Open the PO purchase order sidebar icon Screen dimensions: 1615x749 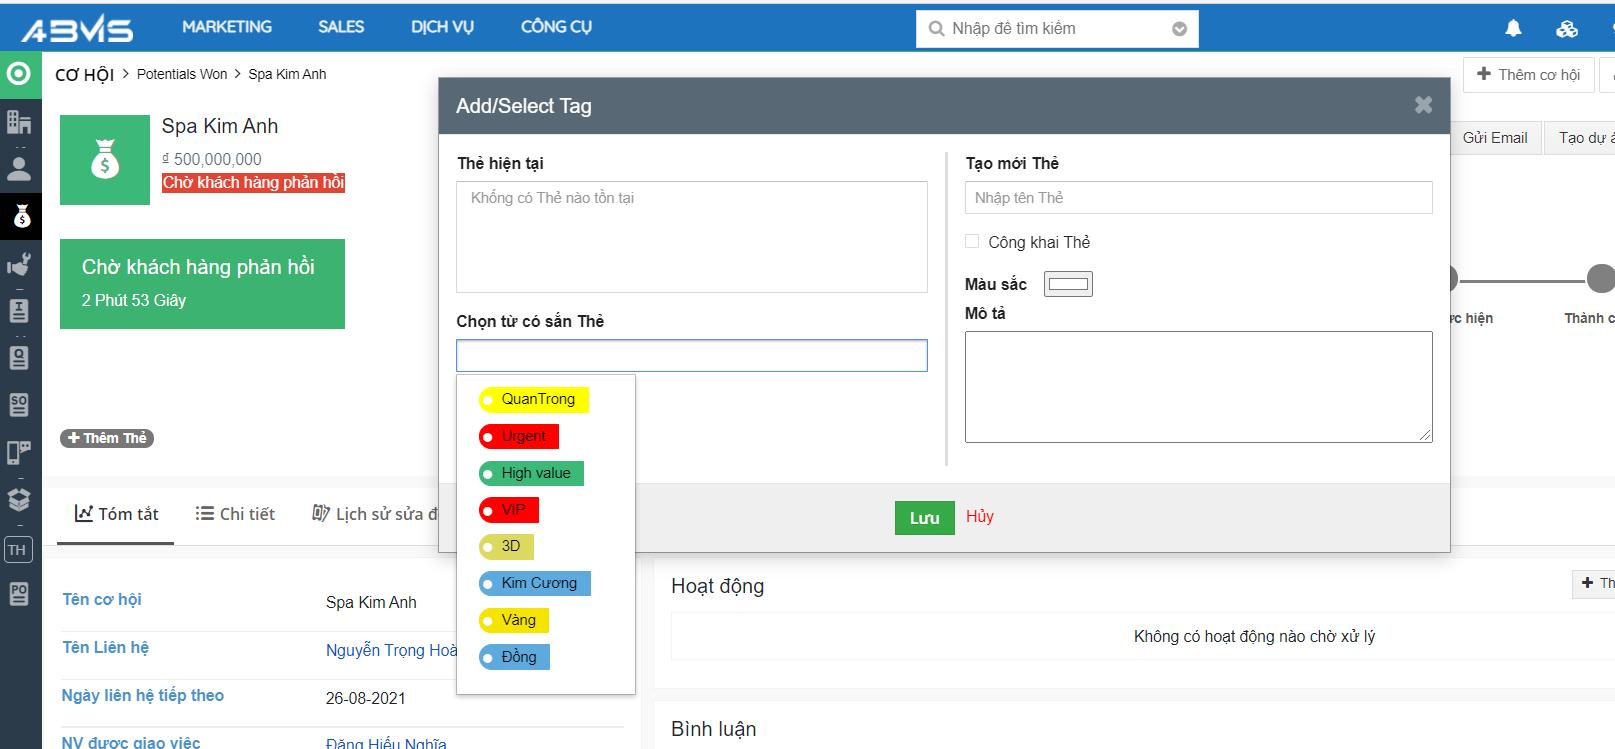click(x=19, y=594)
